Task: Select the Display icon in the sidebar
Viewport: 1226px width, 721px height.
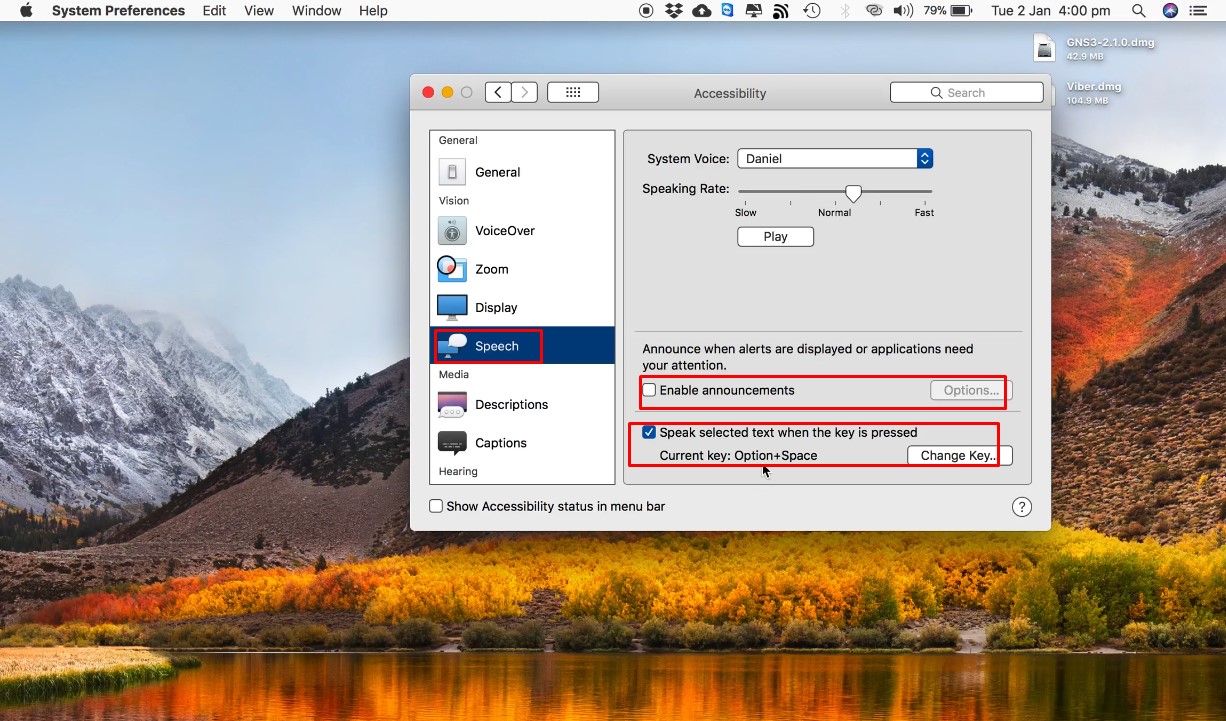Action: pyautogui.click(x=452, y=306)
